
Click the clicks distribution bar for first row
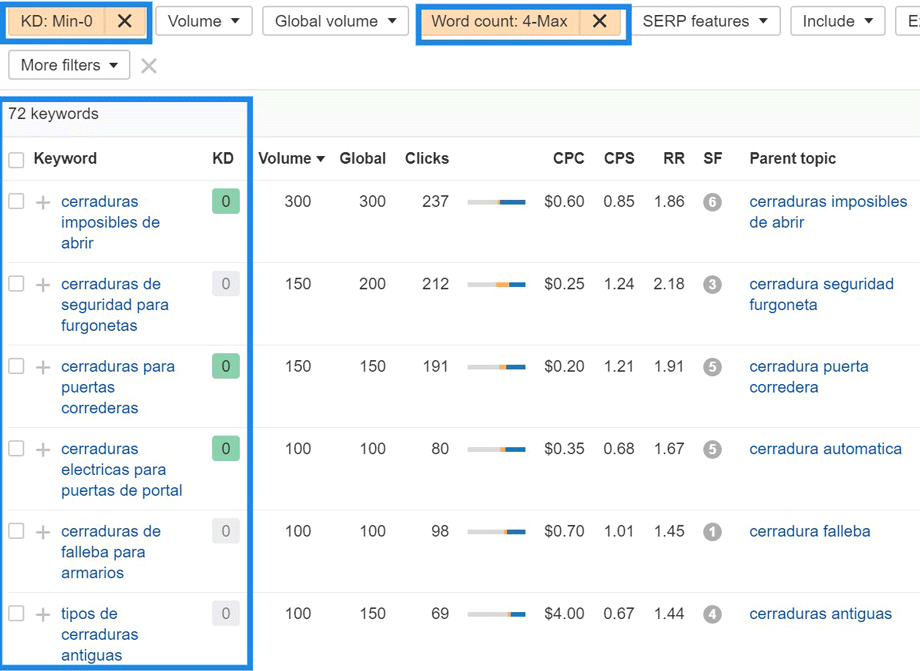[496, 202]
